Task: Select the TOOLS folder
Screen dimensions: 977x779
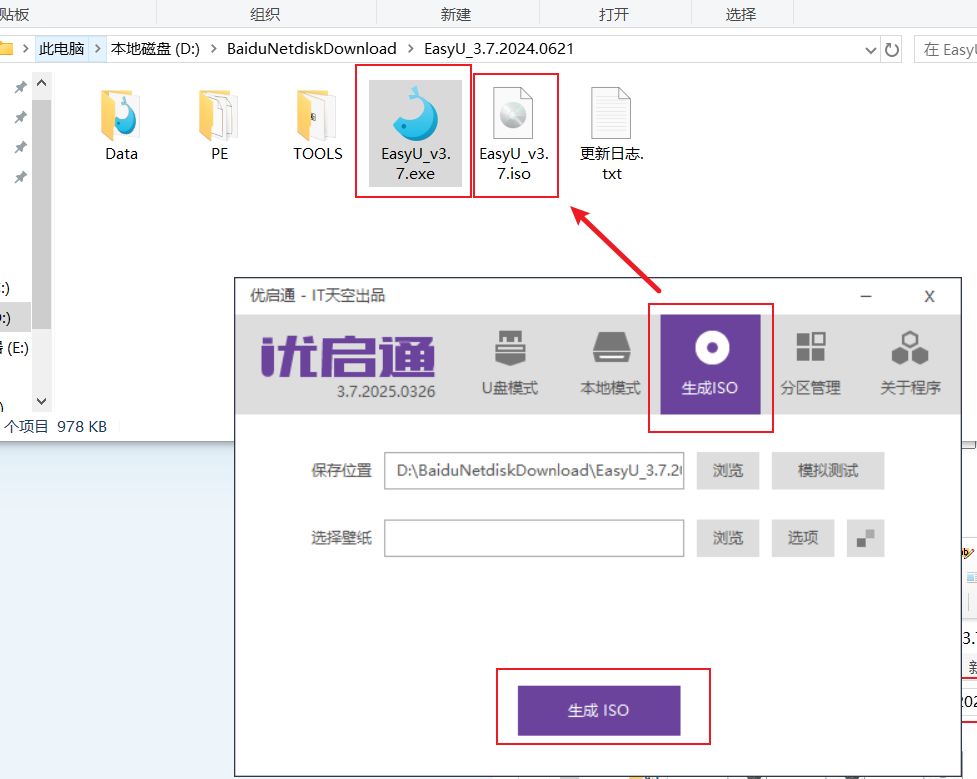Action: (317, 127)
